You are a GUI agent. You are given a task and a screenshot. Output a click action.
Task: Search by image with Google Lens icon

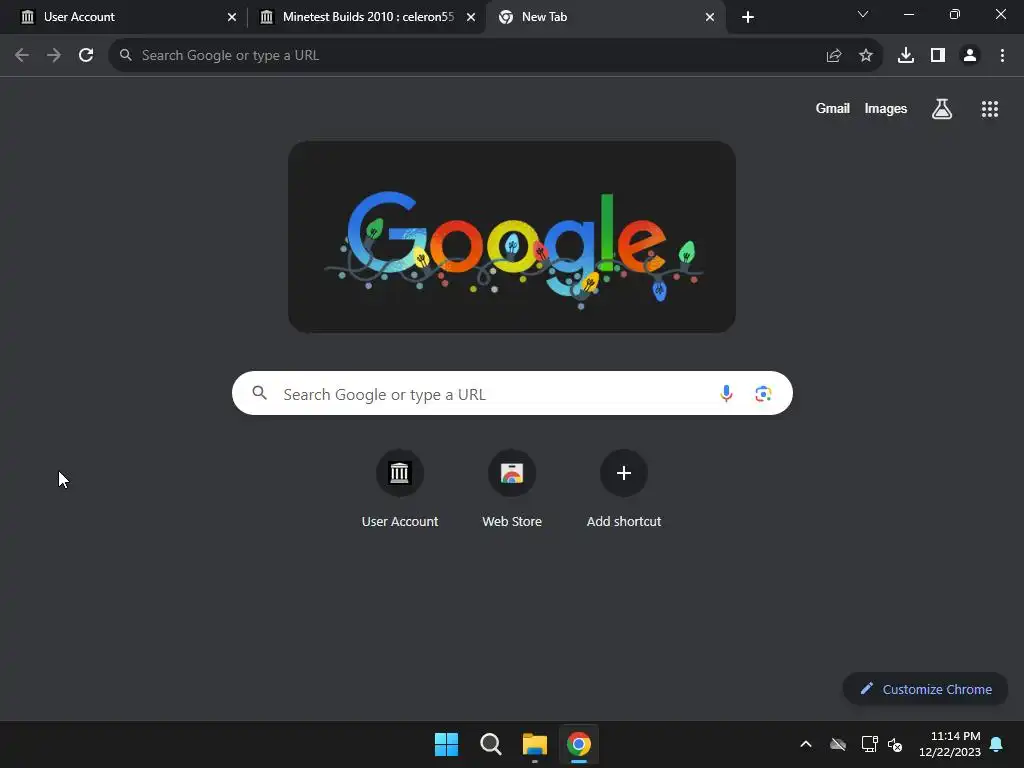pos(763,394)
